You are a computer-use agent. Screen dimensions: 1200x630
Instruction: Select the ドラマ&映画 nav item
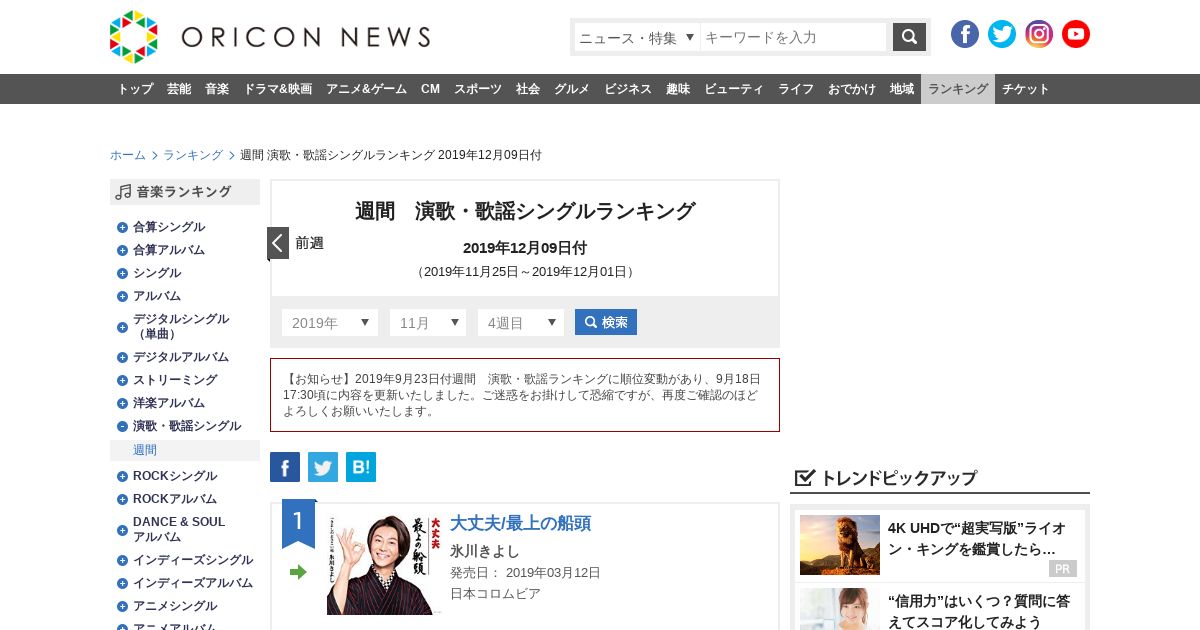click(x=277, y=89)
